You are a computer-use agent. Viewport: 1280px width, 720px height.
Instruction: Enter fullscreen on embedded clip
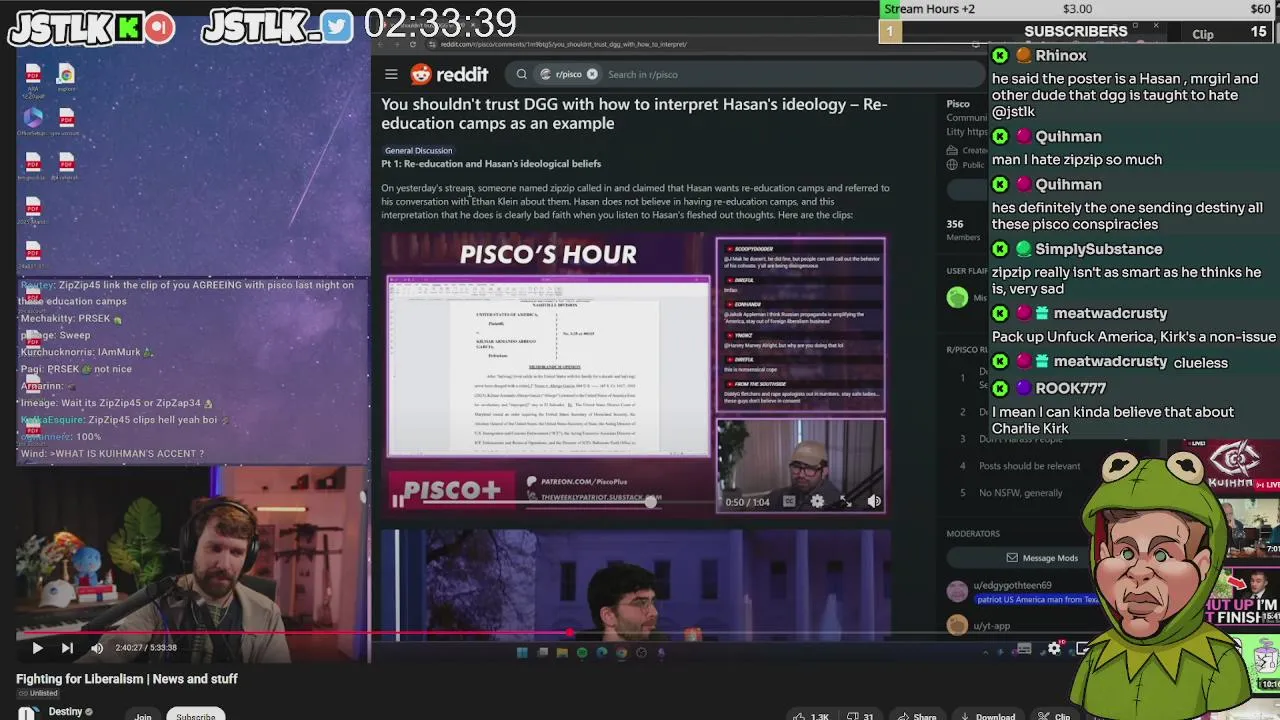point(845,502)
